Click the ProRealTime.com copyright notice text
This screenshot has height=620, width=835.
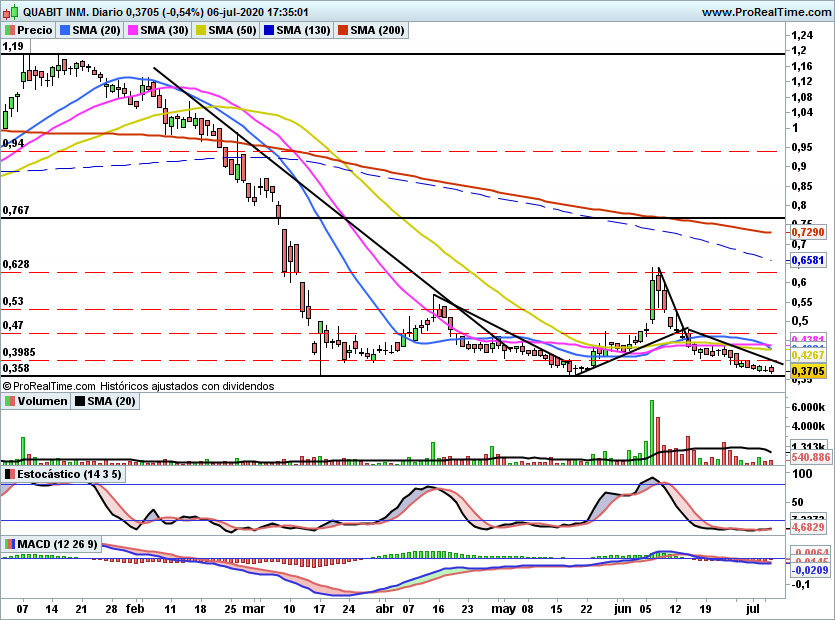[138, 386]
